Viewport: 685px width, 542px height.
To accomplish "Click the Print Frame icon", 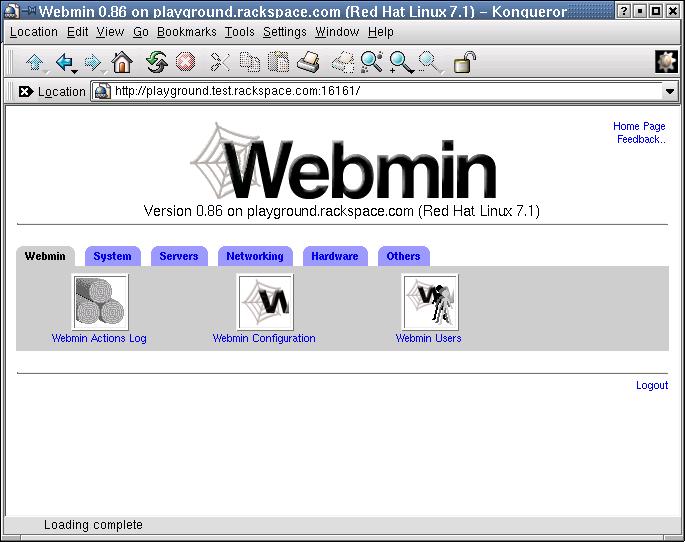I will click(x=342, y=62).
